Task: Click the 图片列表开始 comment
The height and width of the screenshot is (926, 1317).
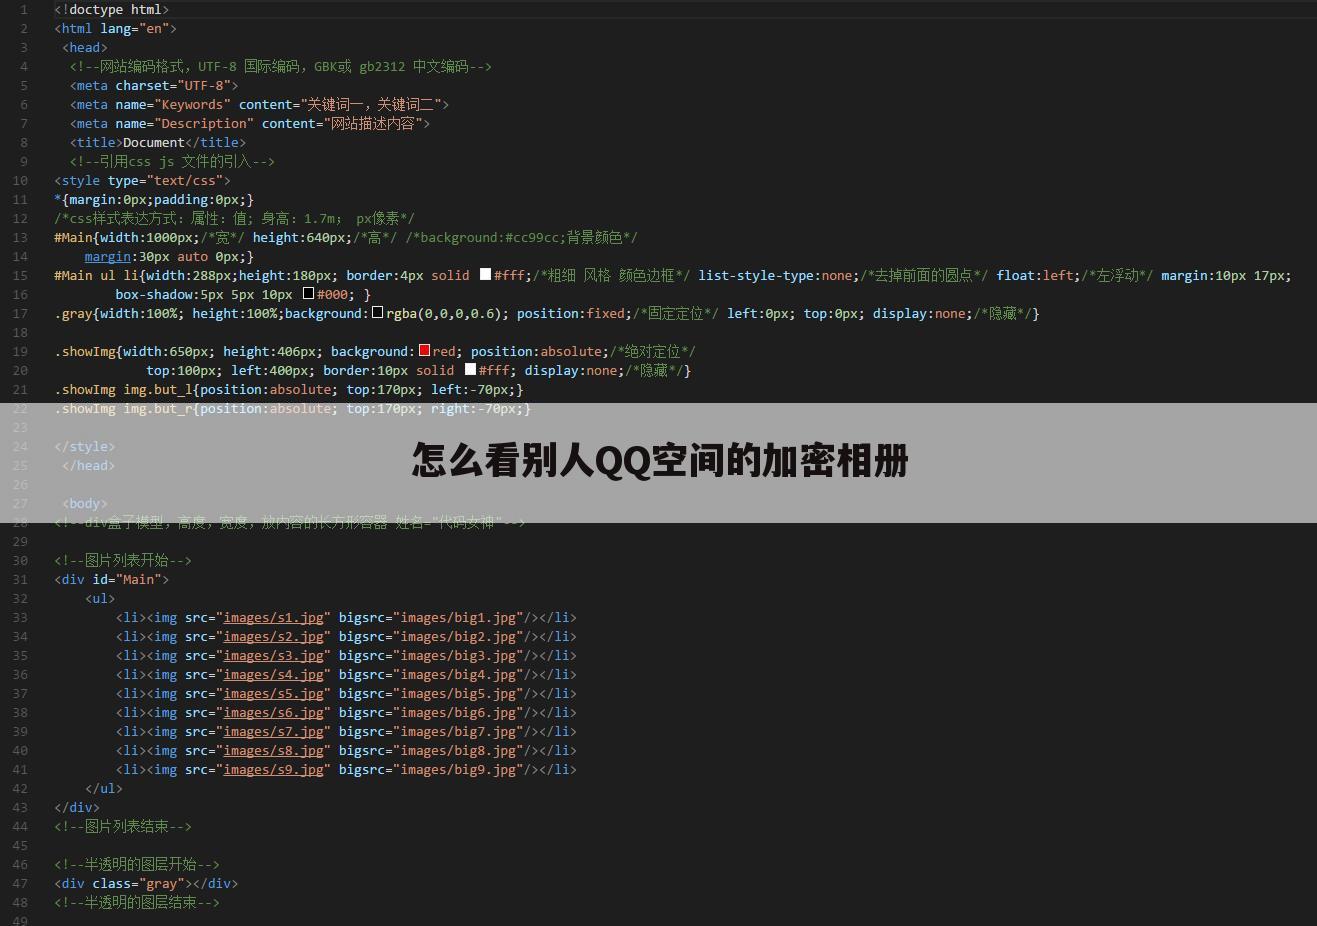Action: click(123, 560)
